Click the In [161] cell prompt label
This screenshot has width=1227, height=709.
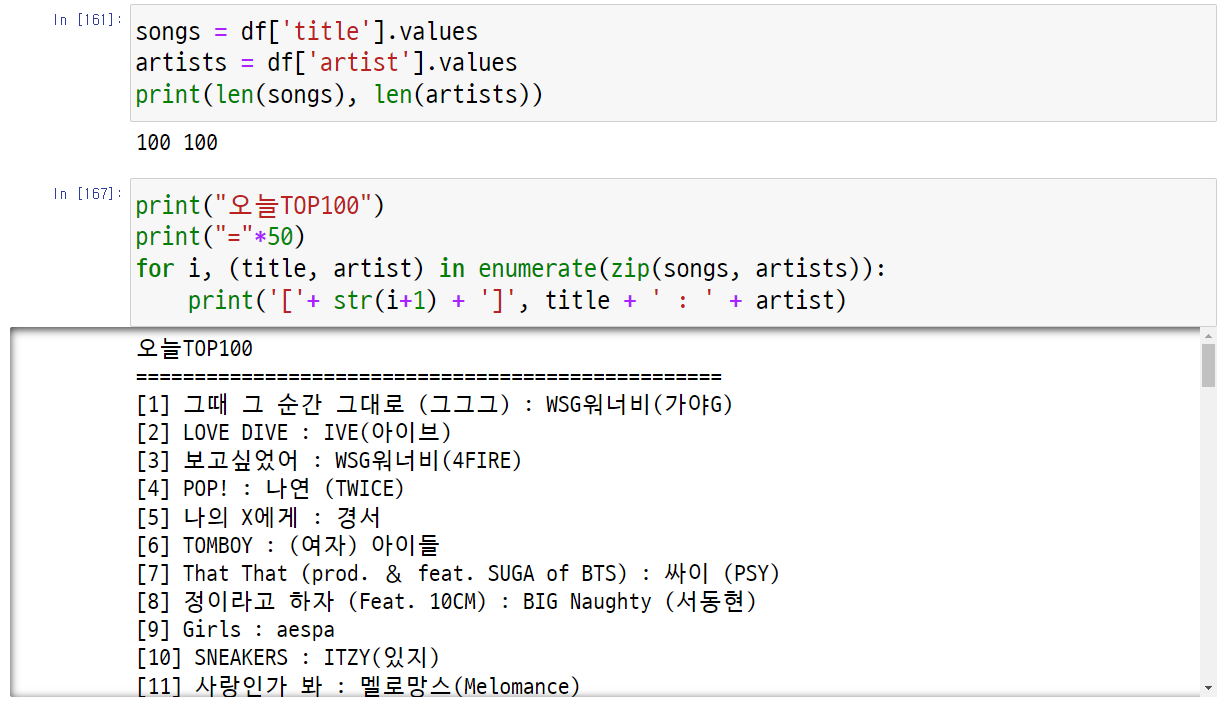pos(89,19)
